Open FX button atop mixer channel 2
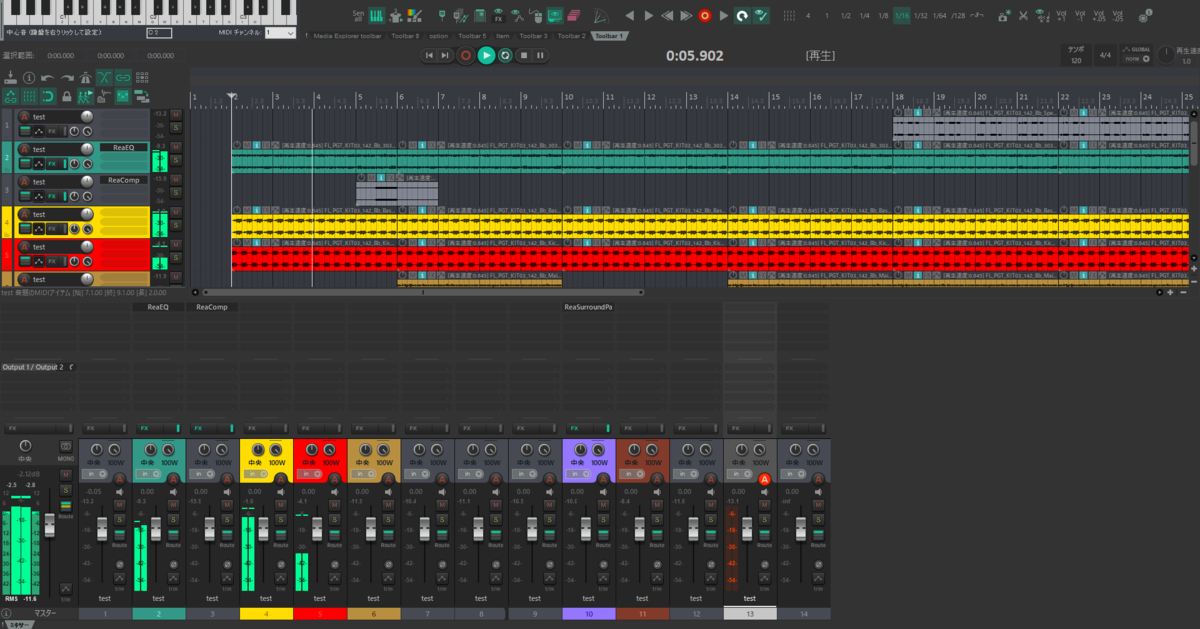The width and height of the screenshot is (1200, 629). pos(145,428)
